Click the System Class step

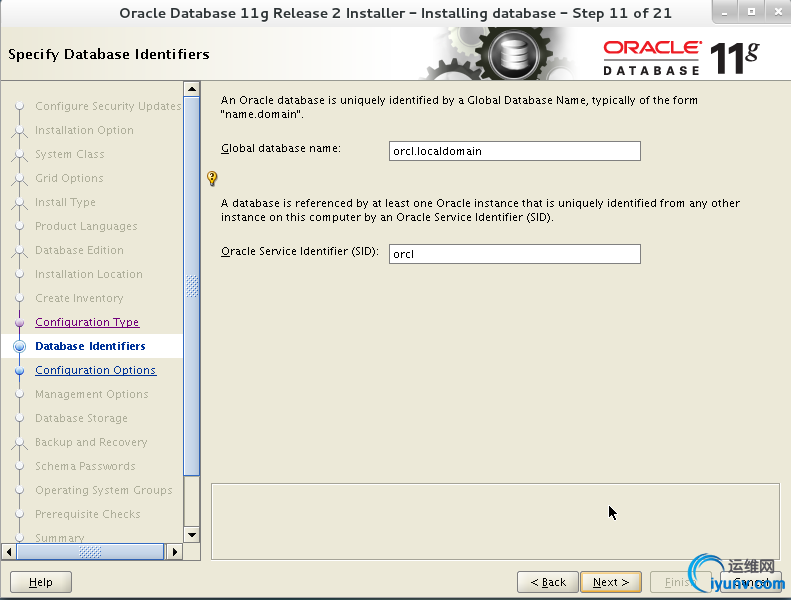coord(70,154)
